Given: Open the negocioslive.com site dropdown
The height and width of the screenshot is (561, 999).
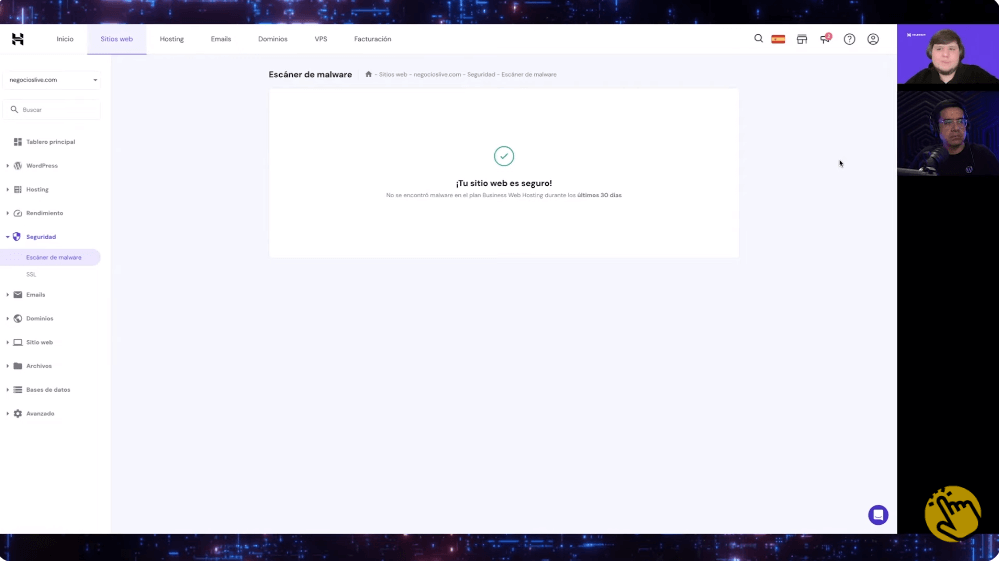Looking at the screenshot, I should click(54, 80).
